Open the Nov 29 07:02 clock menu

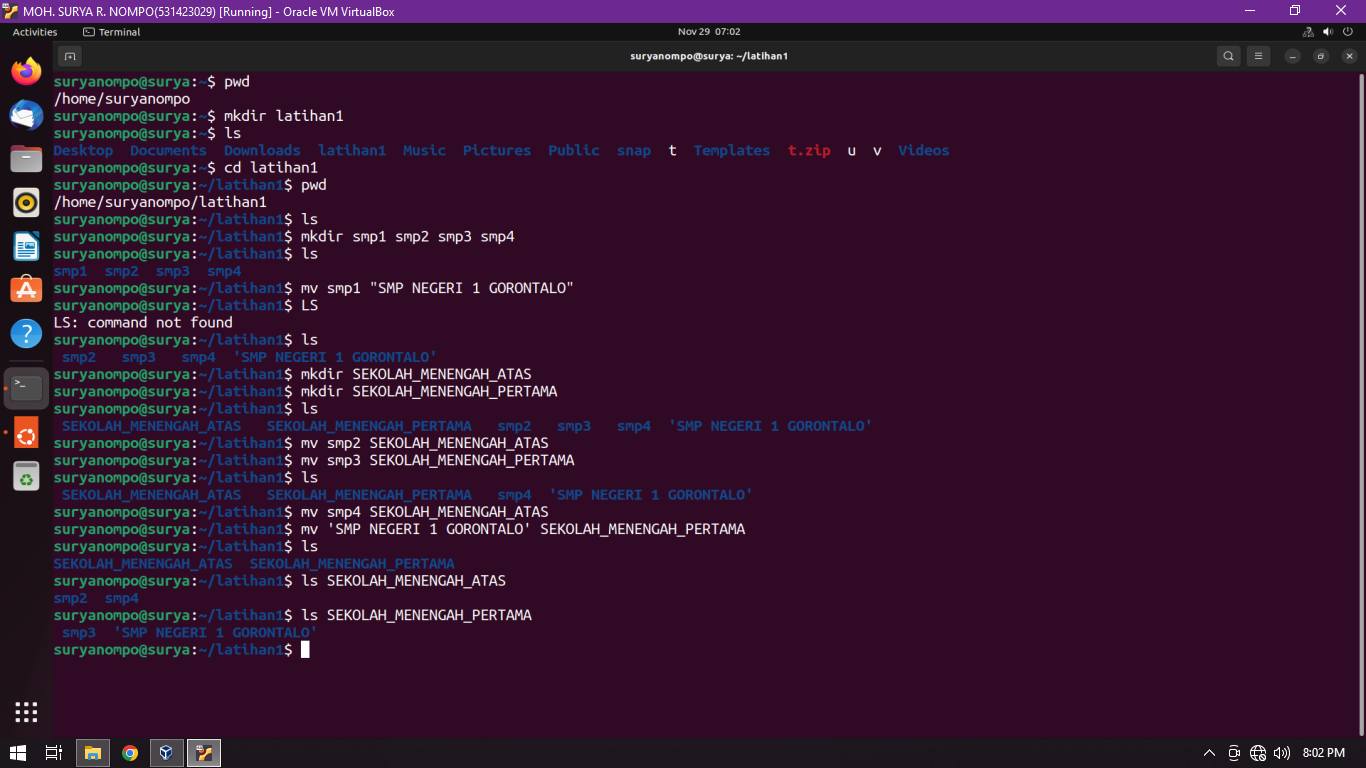tap(709, 32)
